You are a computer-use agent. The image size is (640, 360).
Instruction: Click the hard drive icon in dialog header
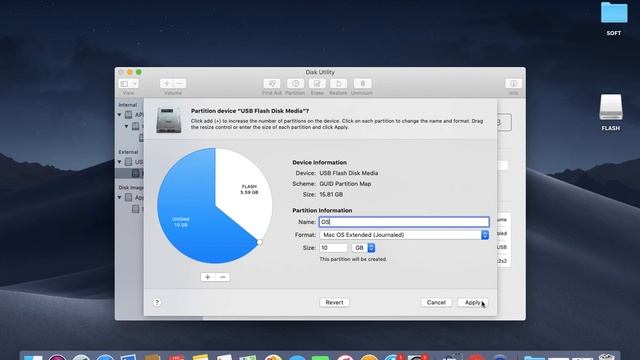coord(169,120)
